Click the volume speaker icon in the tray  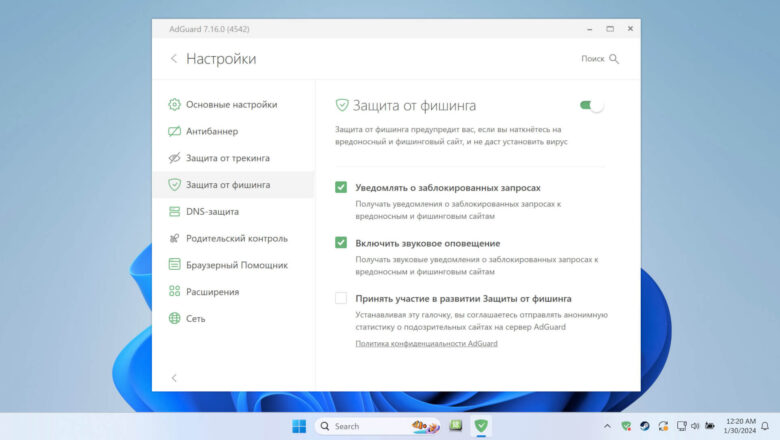pos(695,426)
